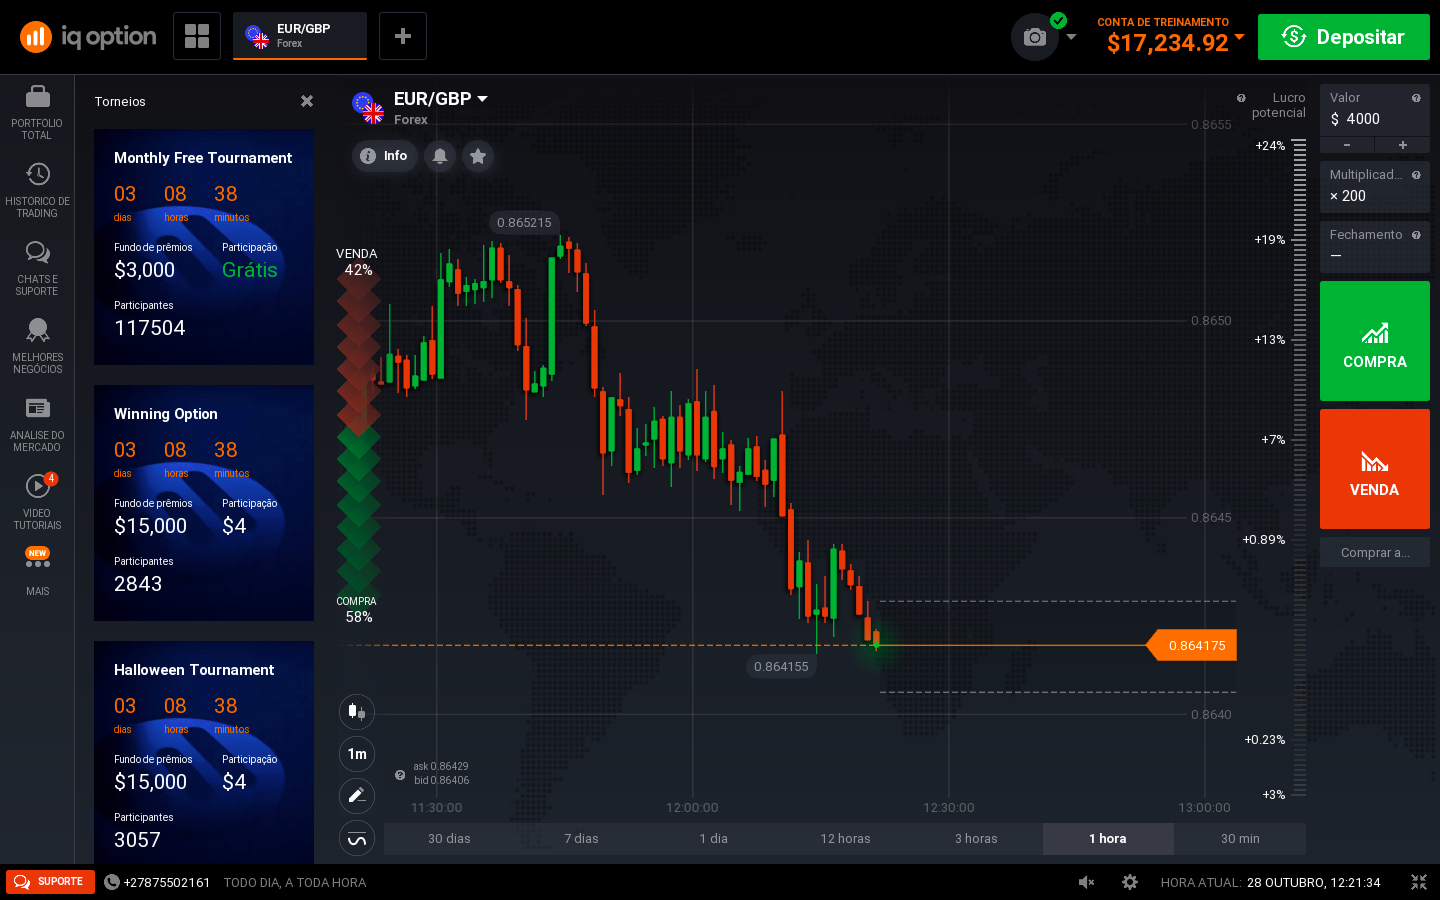This screenshot has width=1440, height=900.
Task: Close the Torneios panel
Action: click(x=307, y=101)
